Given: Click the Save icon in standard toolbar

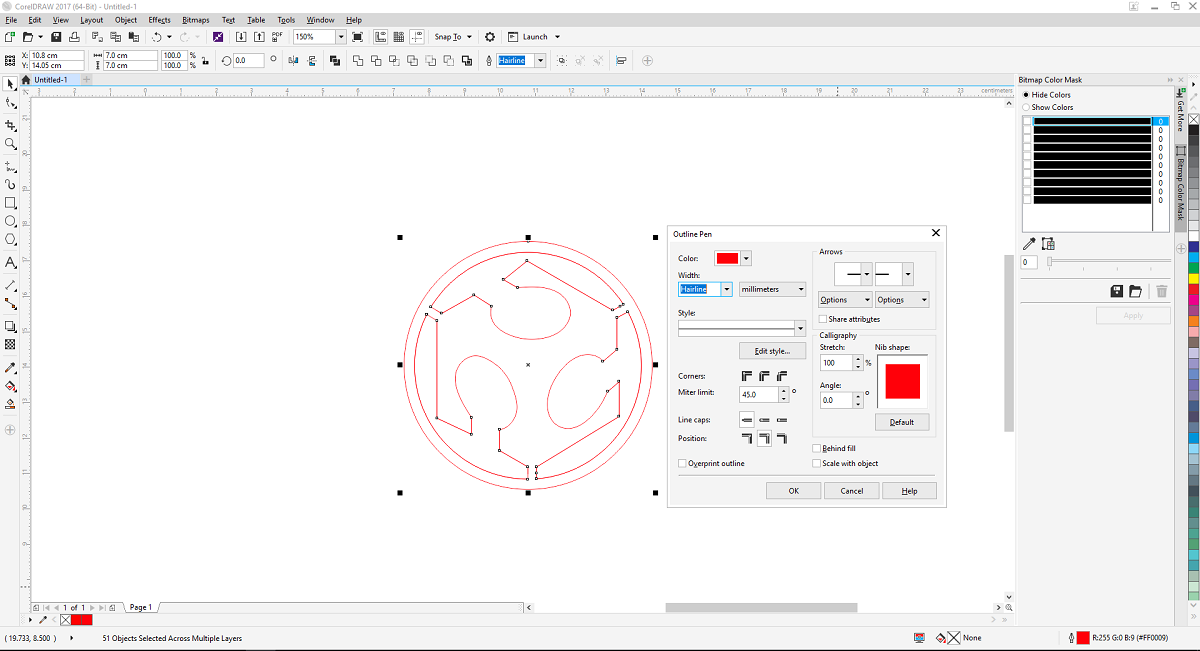Looking at the screenshot, I should (56, 37).
